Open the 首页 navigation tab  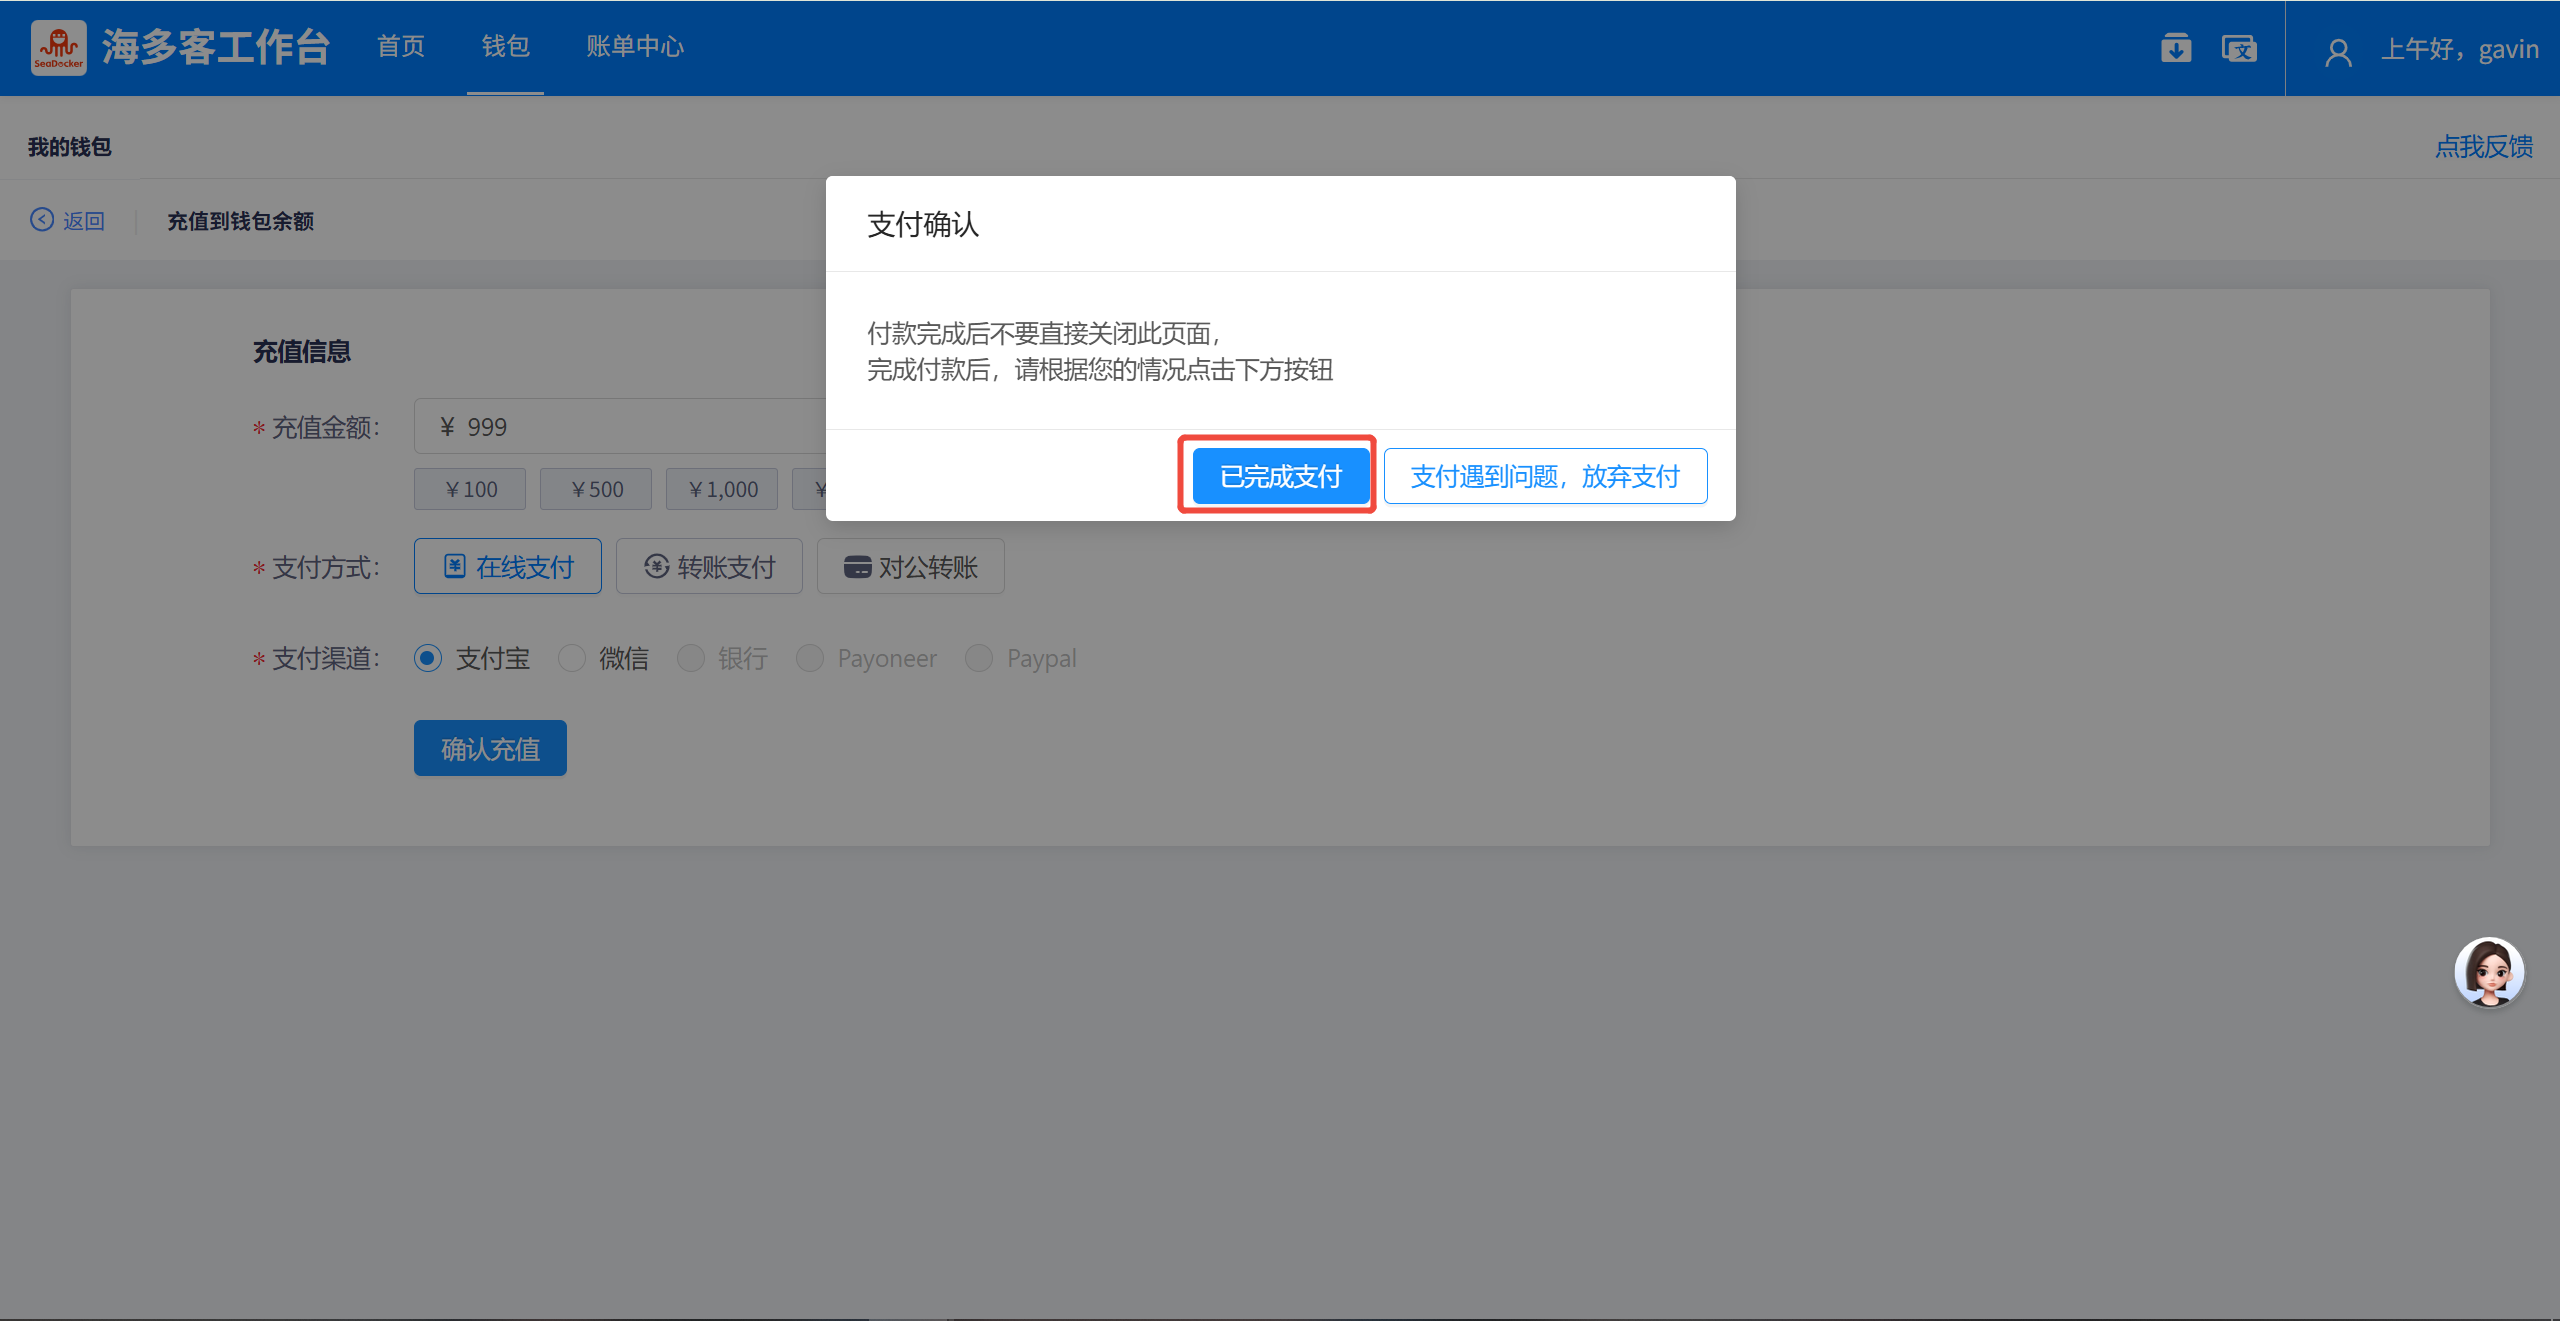point(401,47)
